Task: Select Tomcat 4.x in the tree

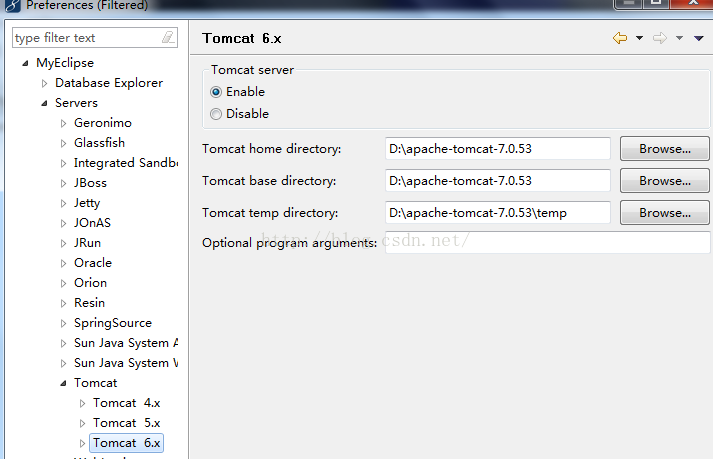Action: [126, 403]
